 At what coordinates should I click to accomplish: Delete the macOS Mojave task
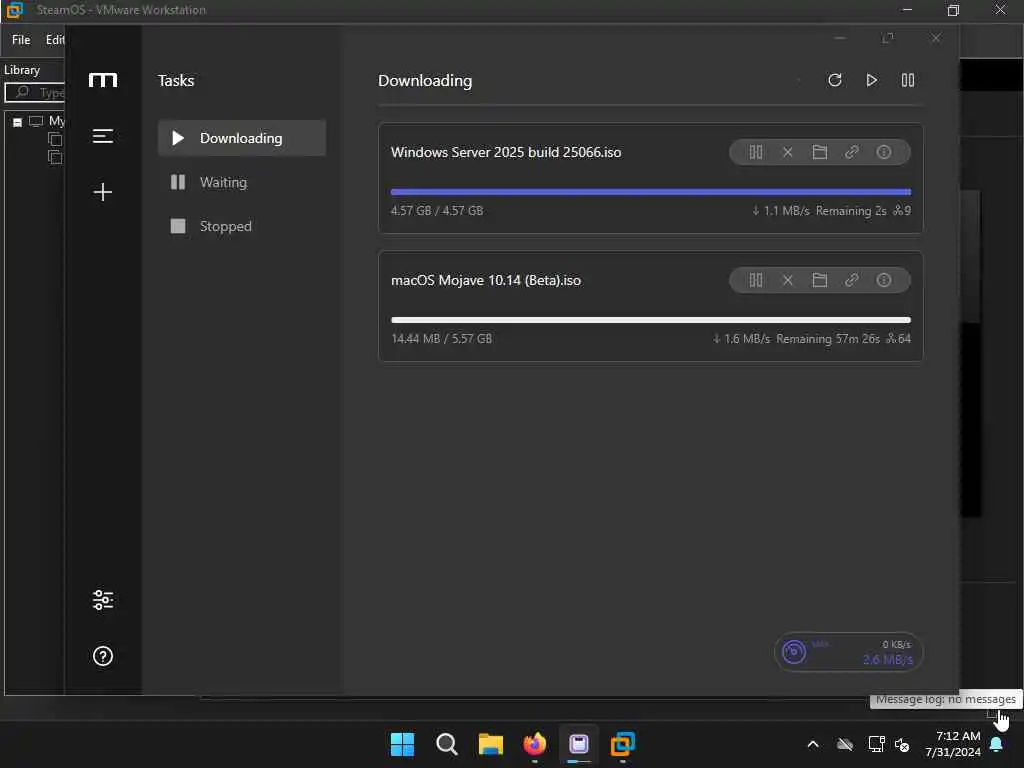[x=788, y=280]
